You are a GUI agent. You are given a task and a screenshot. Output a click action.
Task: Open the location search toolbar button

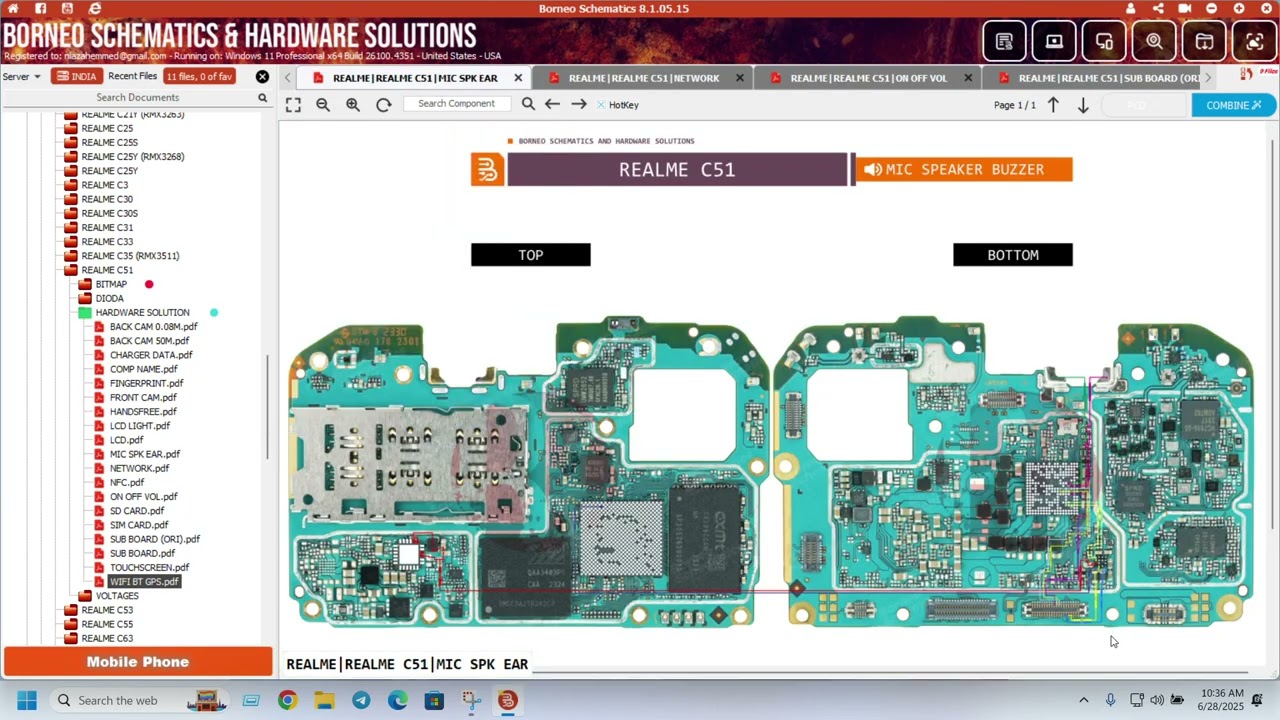click(1154, 42)
